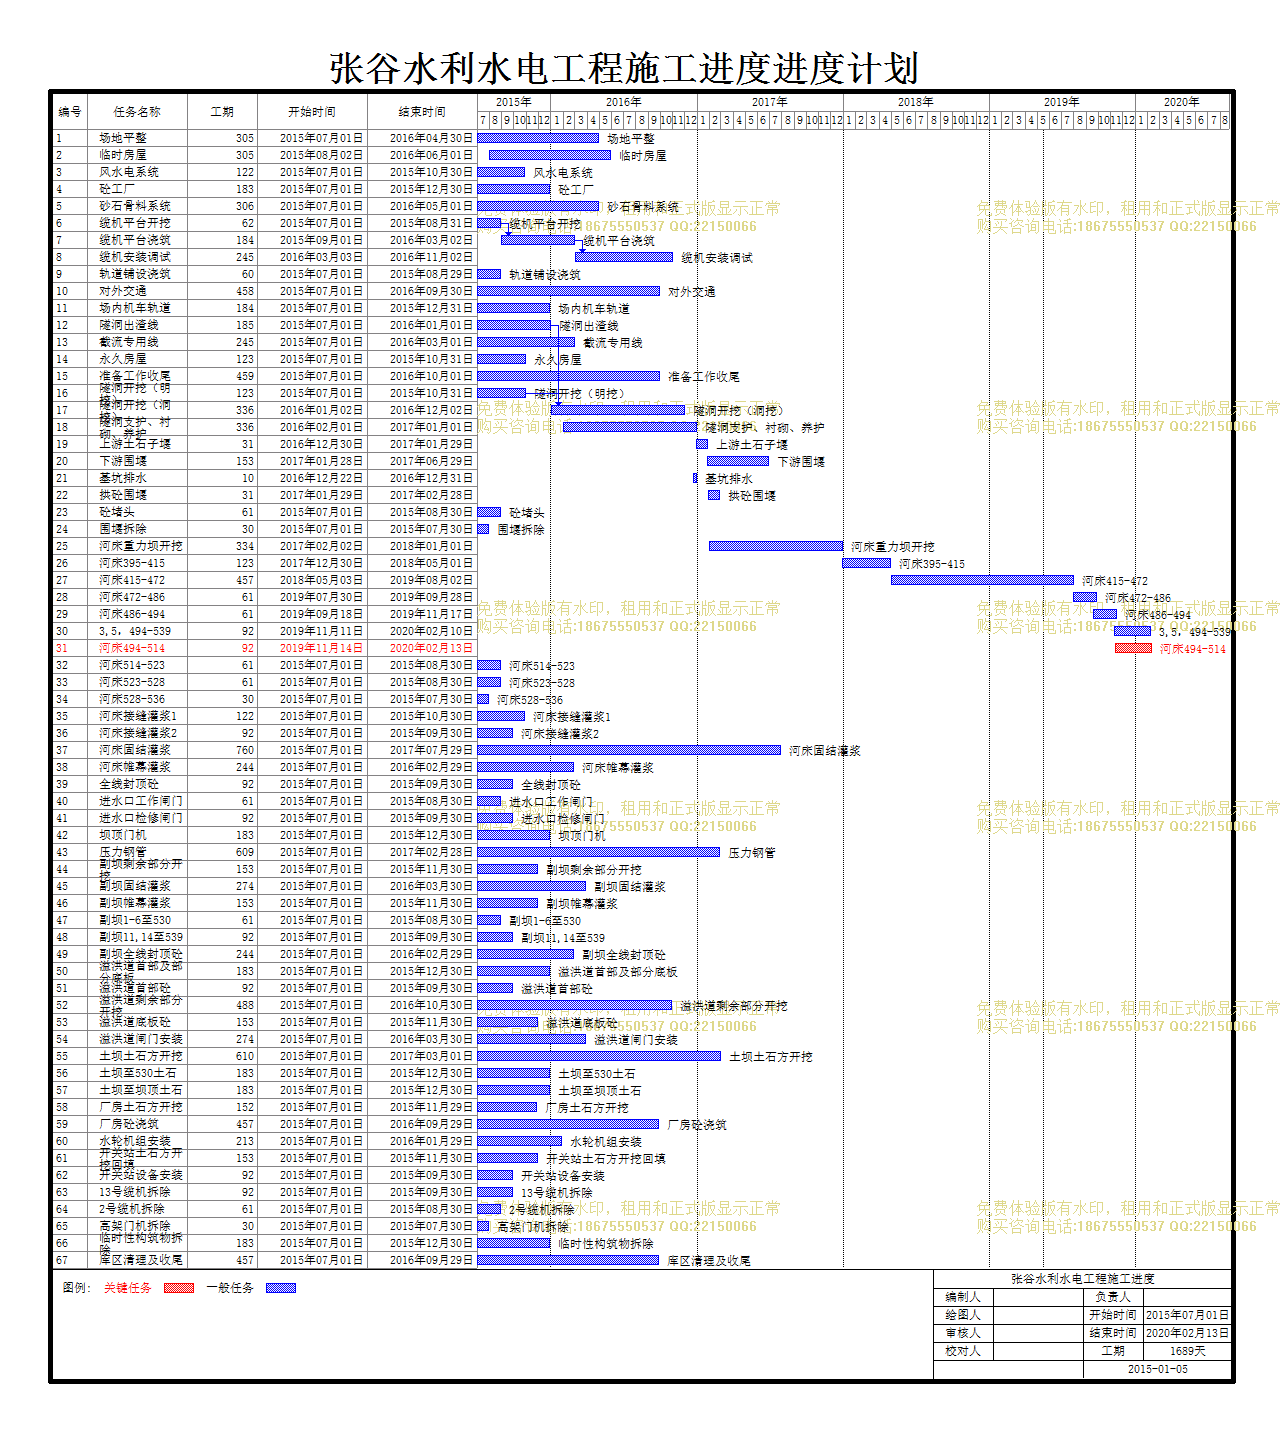Click the 2015-01-05 date in title block
The width and height of the screenshot is (1282, 1430).
coord(1157,1369)
